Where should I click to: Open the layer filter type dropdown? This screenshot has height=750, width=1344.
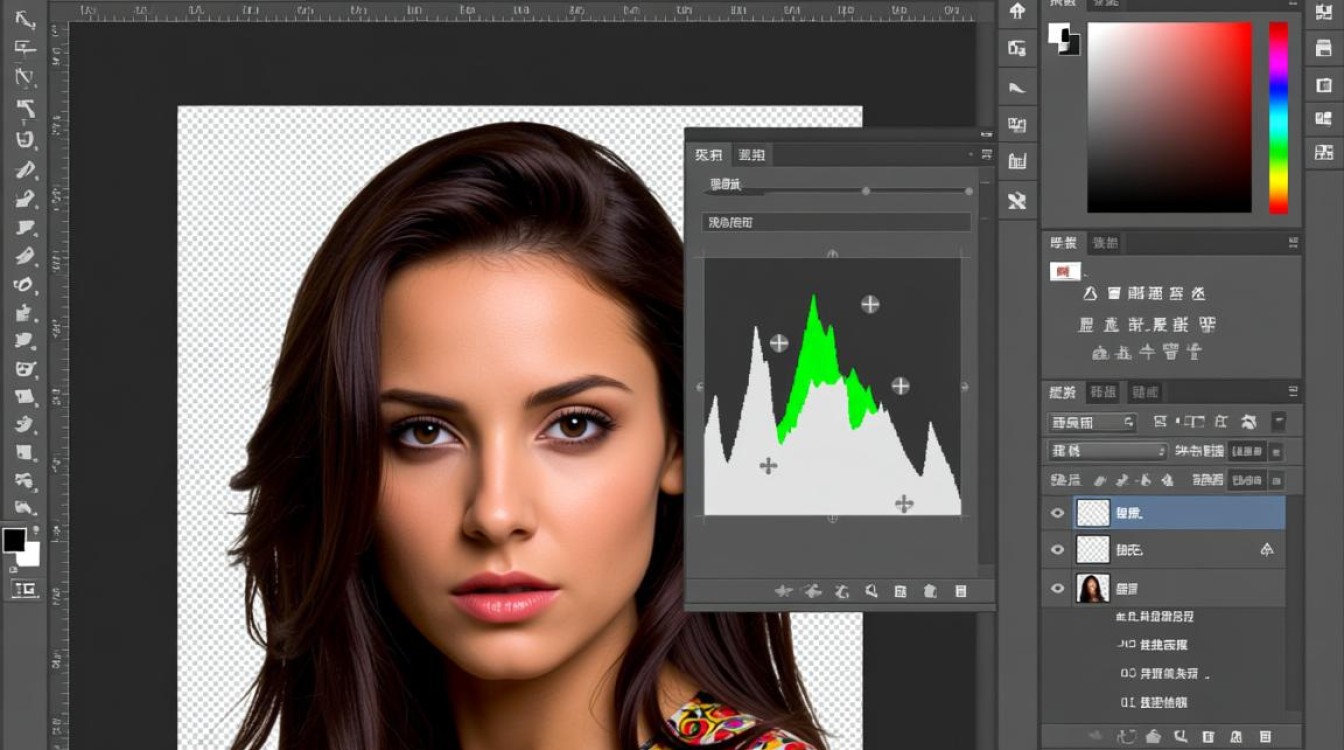pos(1091,422)
